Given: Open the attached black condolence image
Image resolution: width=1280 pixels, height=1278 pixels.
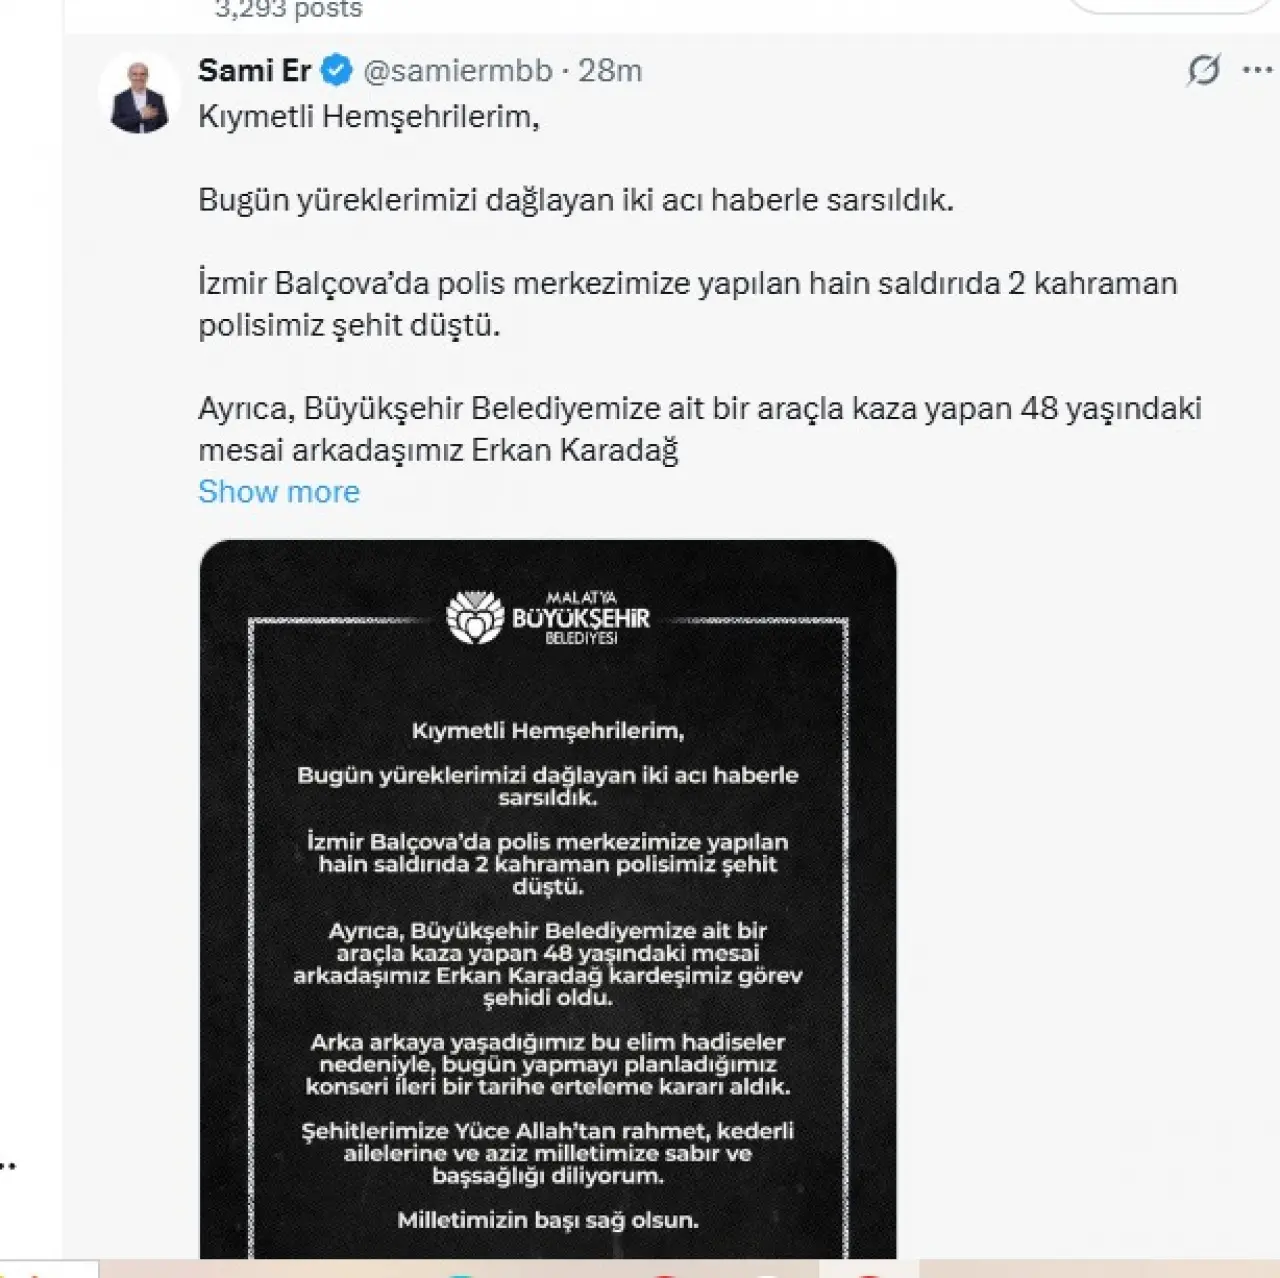Looking at the screenshot, I should (548, 899).
